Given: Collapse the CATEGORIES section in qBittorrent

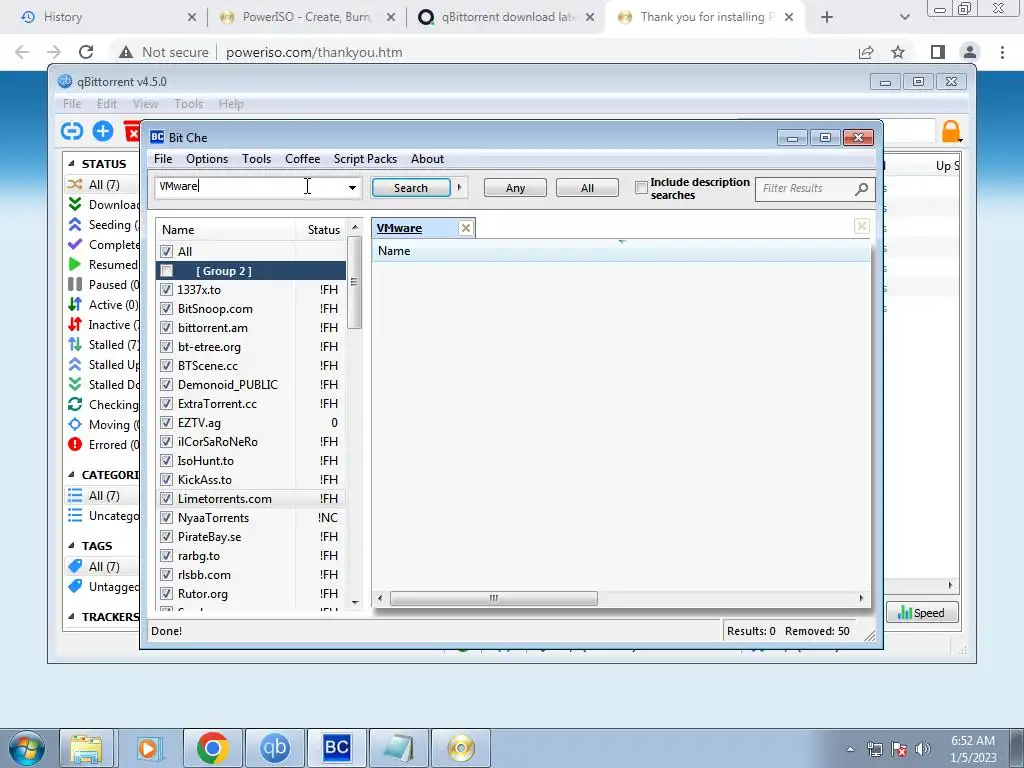Looking at the screenshot, I should (x=71, y=475).
